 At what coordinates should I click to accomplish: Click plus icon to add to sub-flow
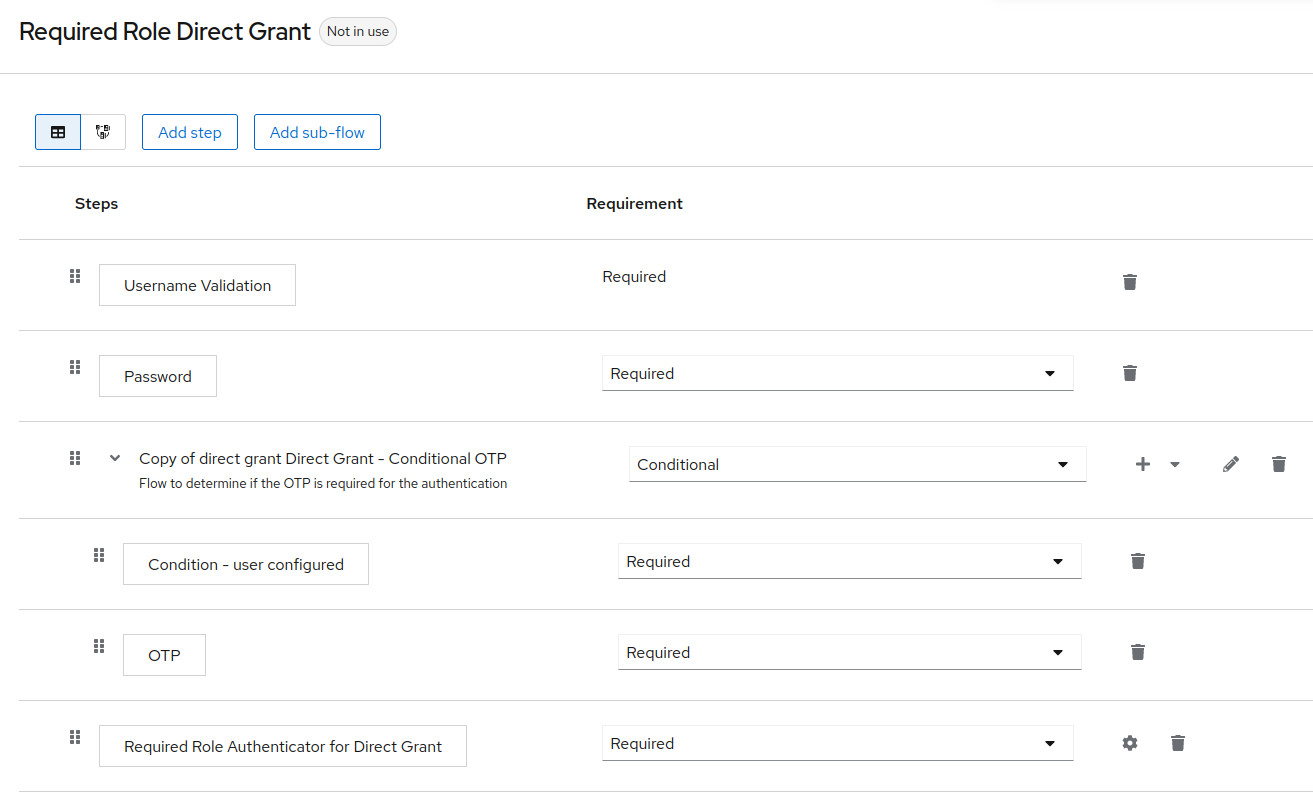click(1143, 464)
